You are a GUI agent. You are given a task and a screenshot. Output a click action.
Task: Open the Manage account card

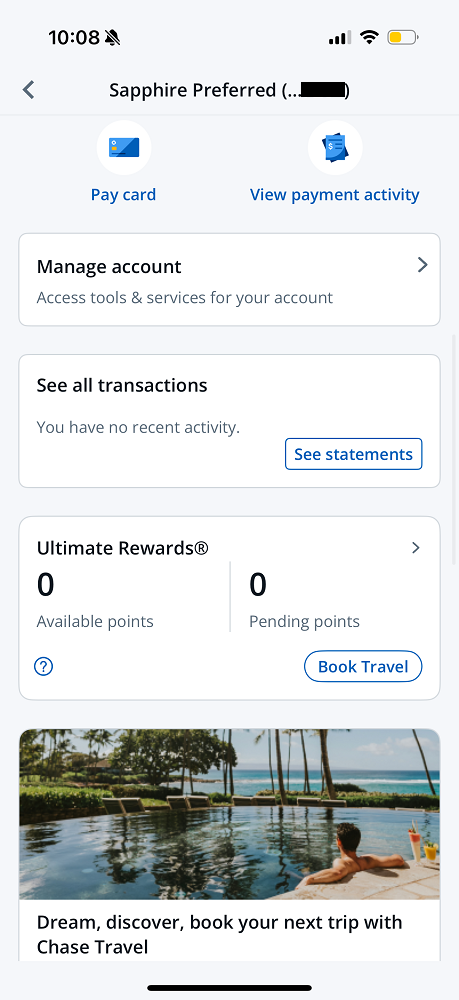point(230,280)
